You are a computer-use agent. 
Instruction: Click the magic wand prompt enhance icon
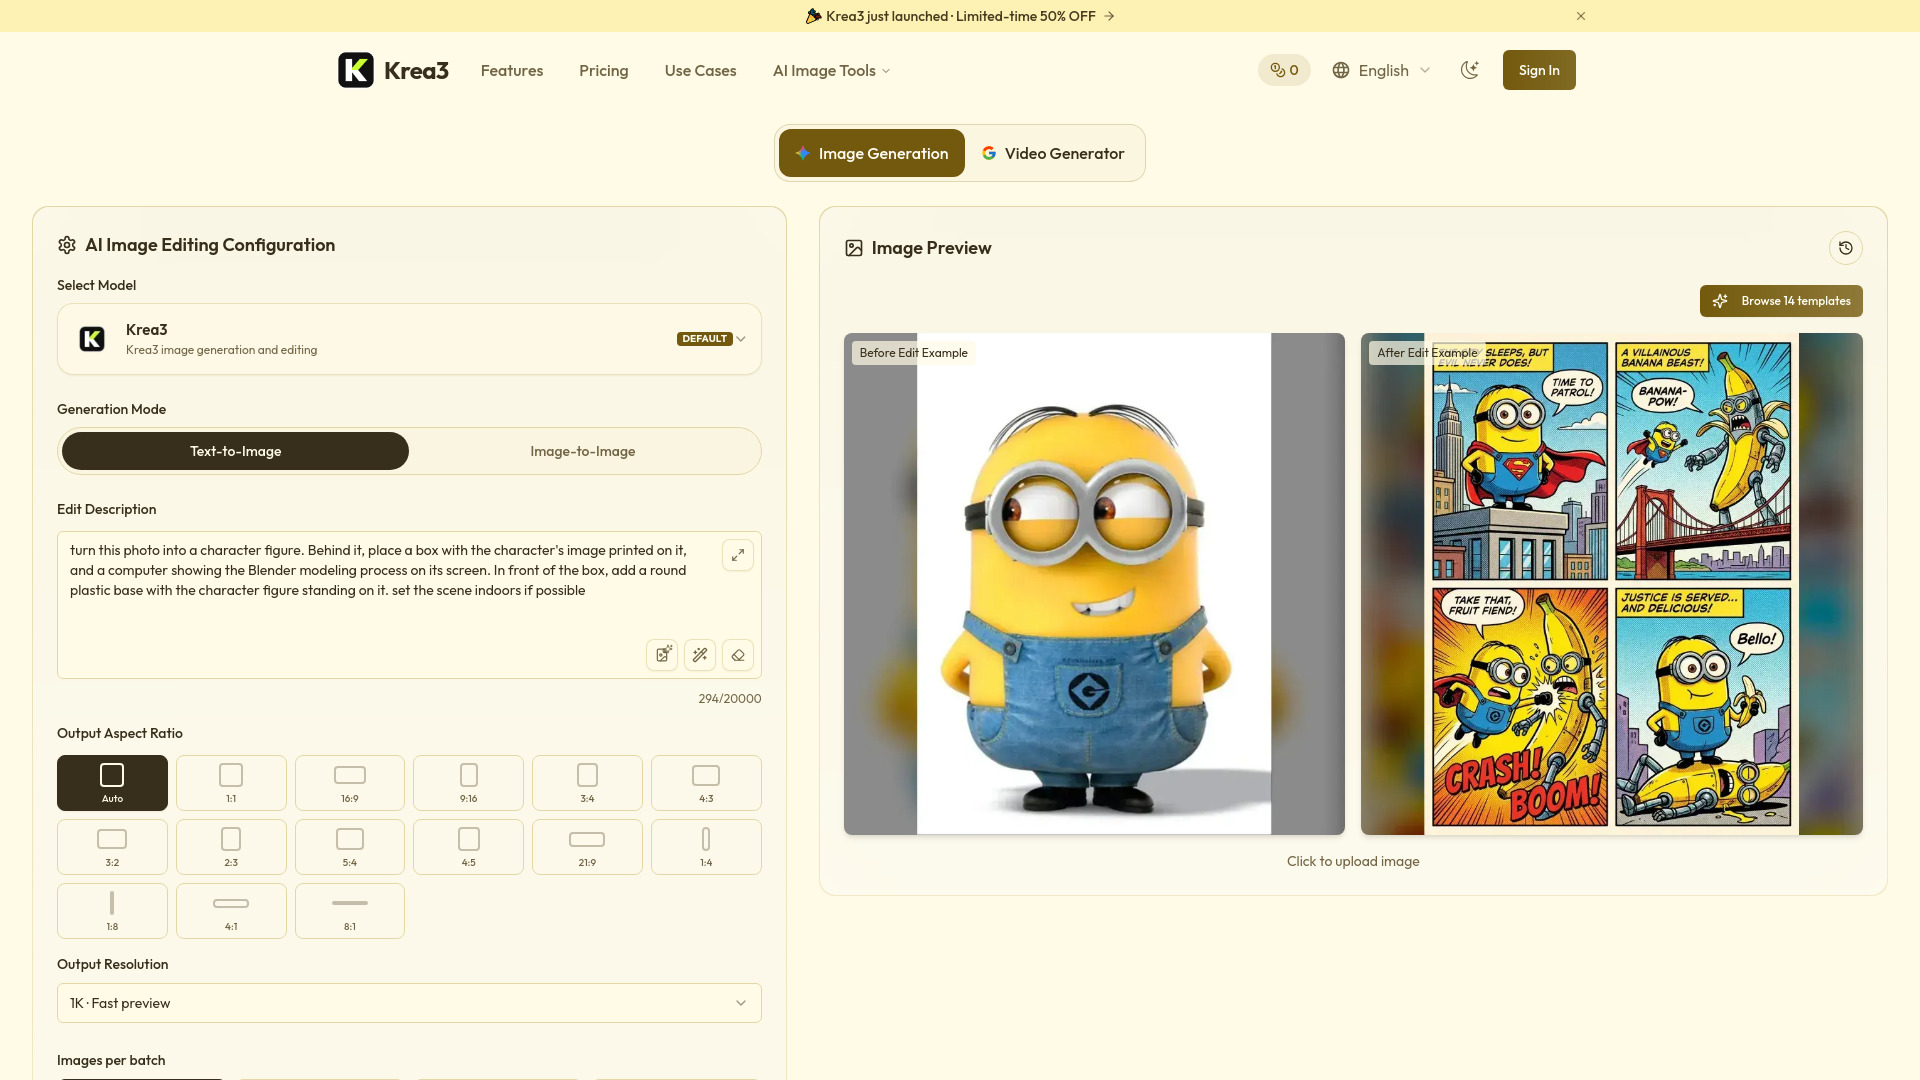tap(700, 655)
